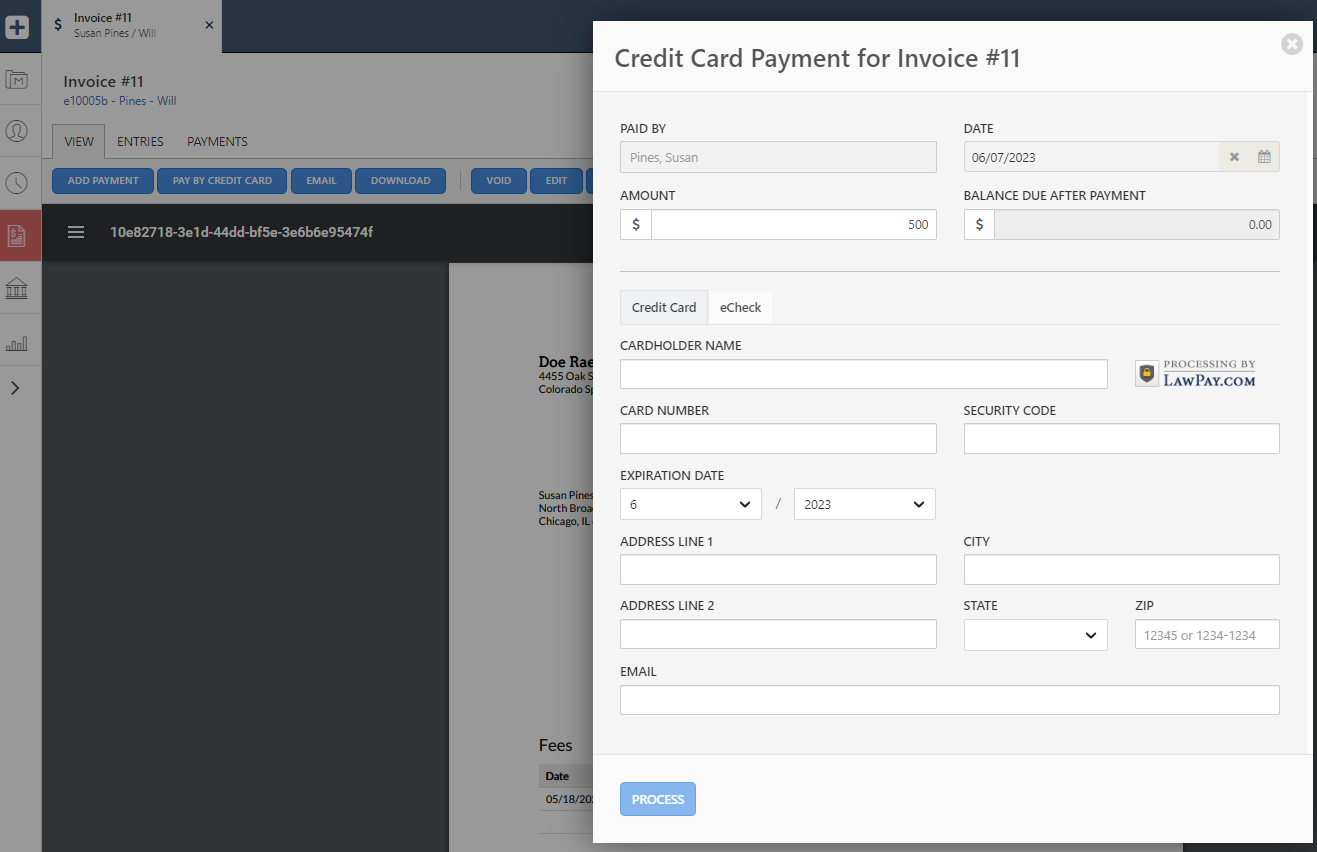1317x852 pixels.
Task: Click the Process button
Action: point(657,799)
